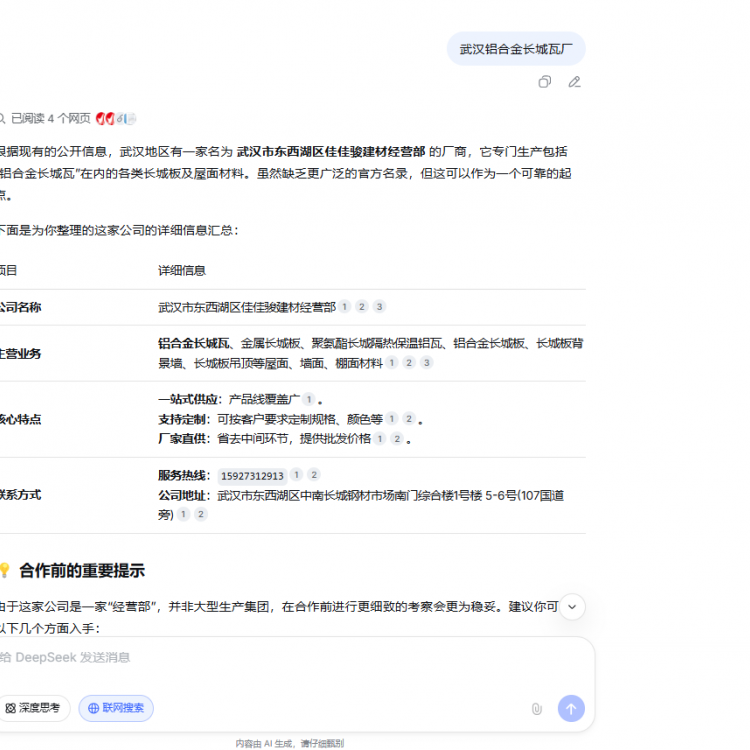Click the phone number 15927312913
Image resolution: width=750 pixels, height=750 pixels.
click(x=252, y=476)
